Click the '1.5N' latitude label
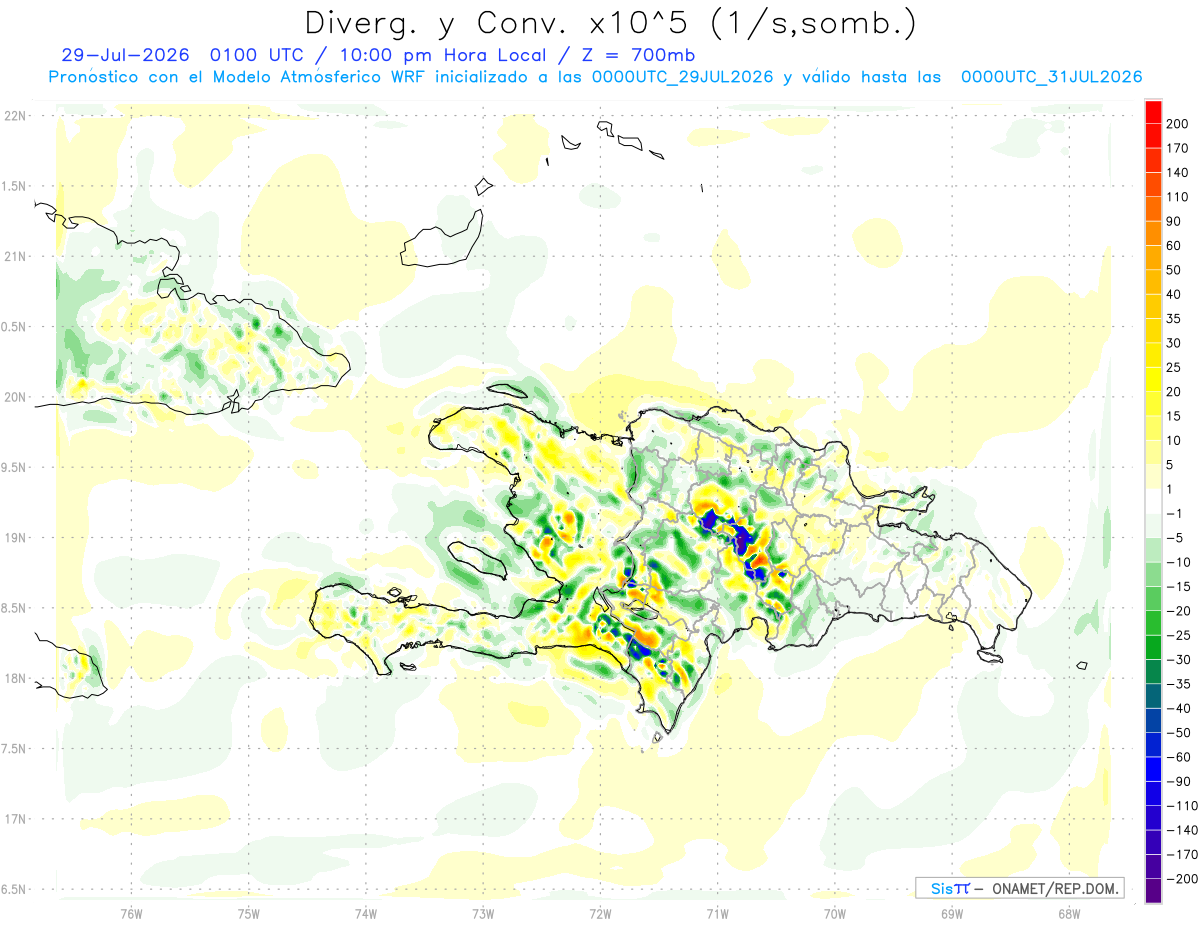 [14, 186]
